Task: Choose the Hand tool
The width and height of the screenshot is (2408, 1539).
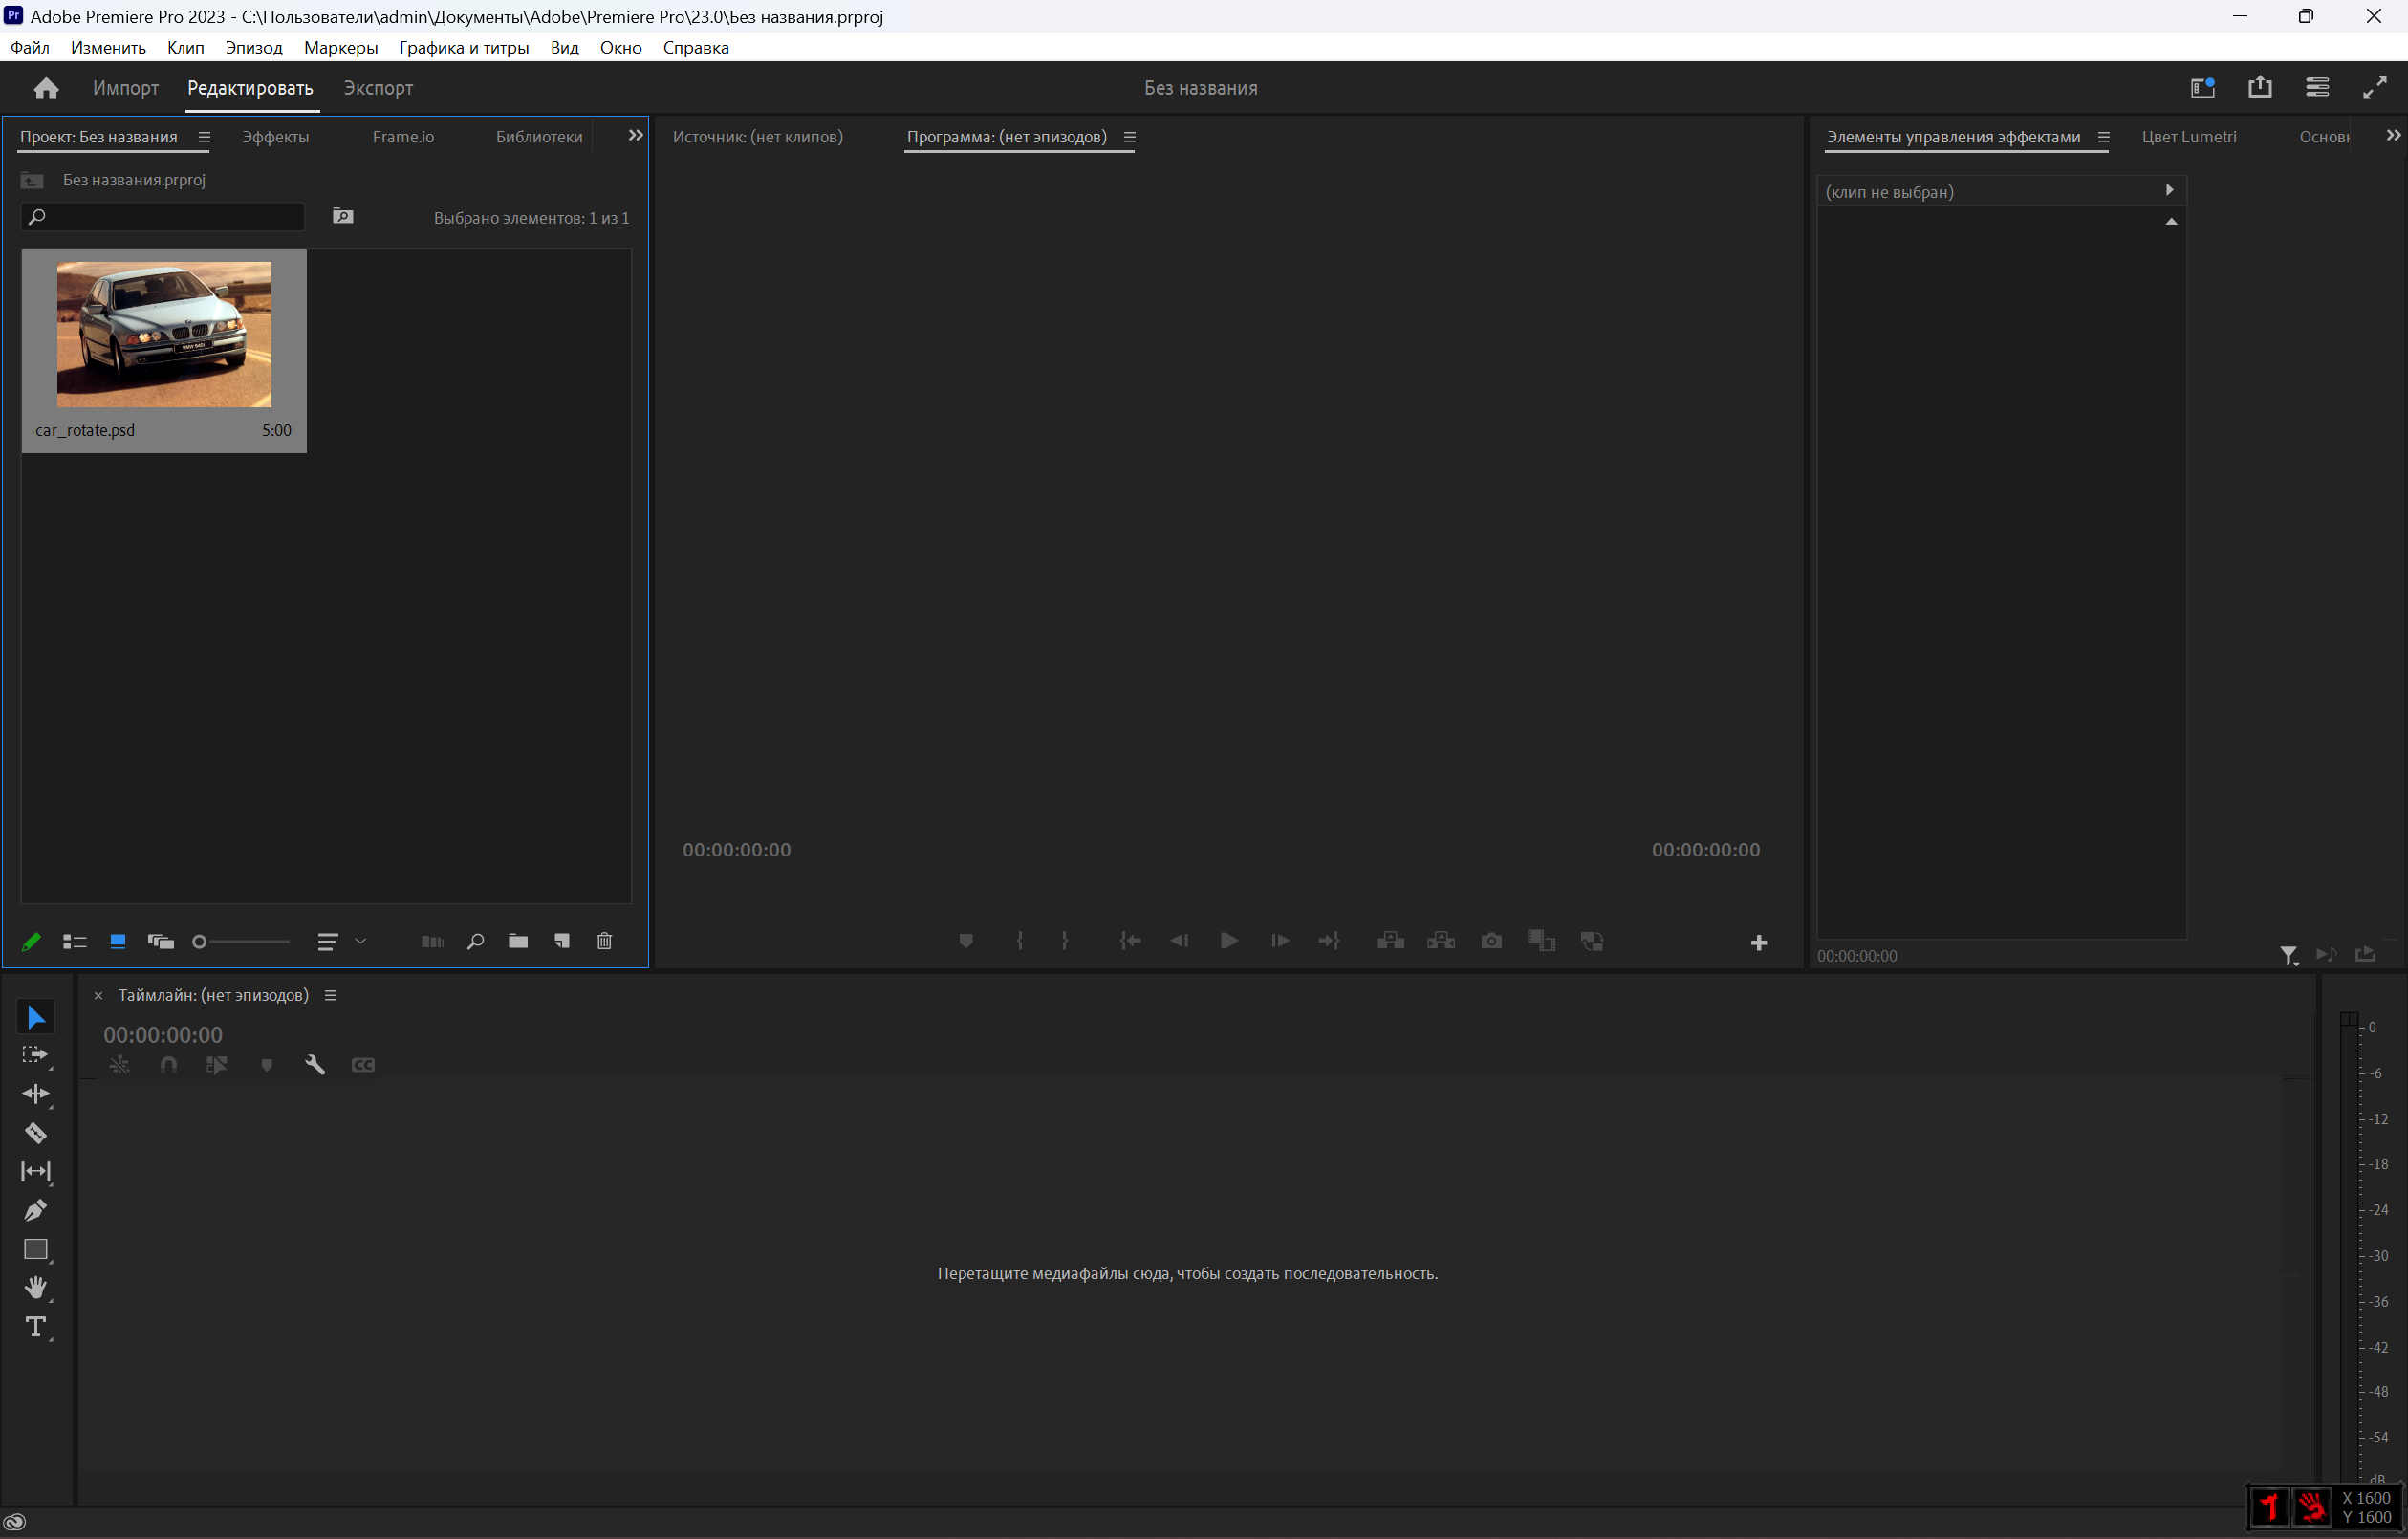Action: (x=36, y=1288)
